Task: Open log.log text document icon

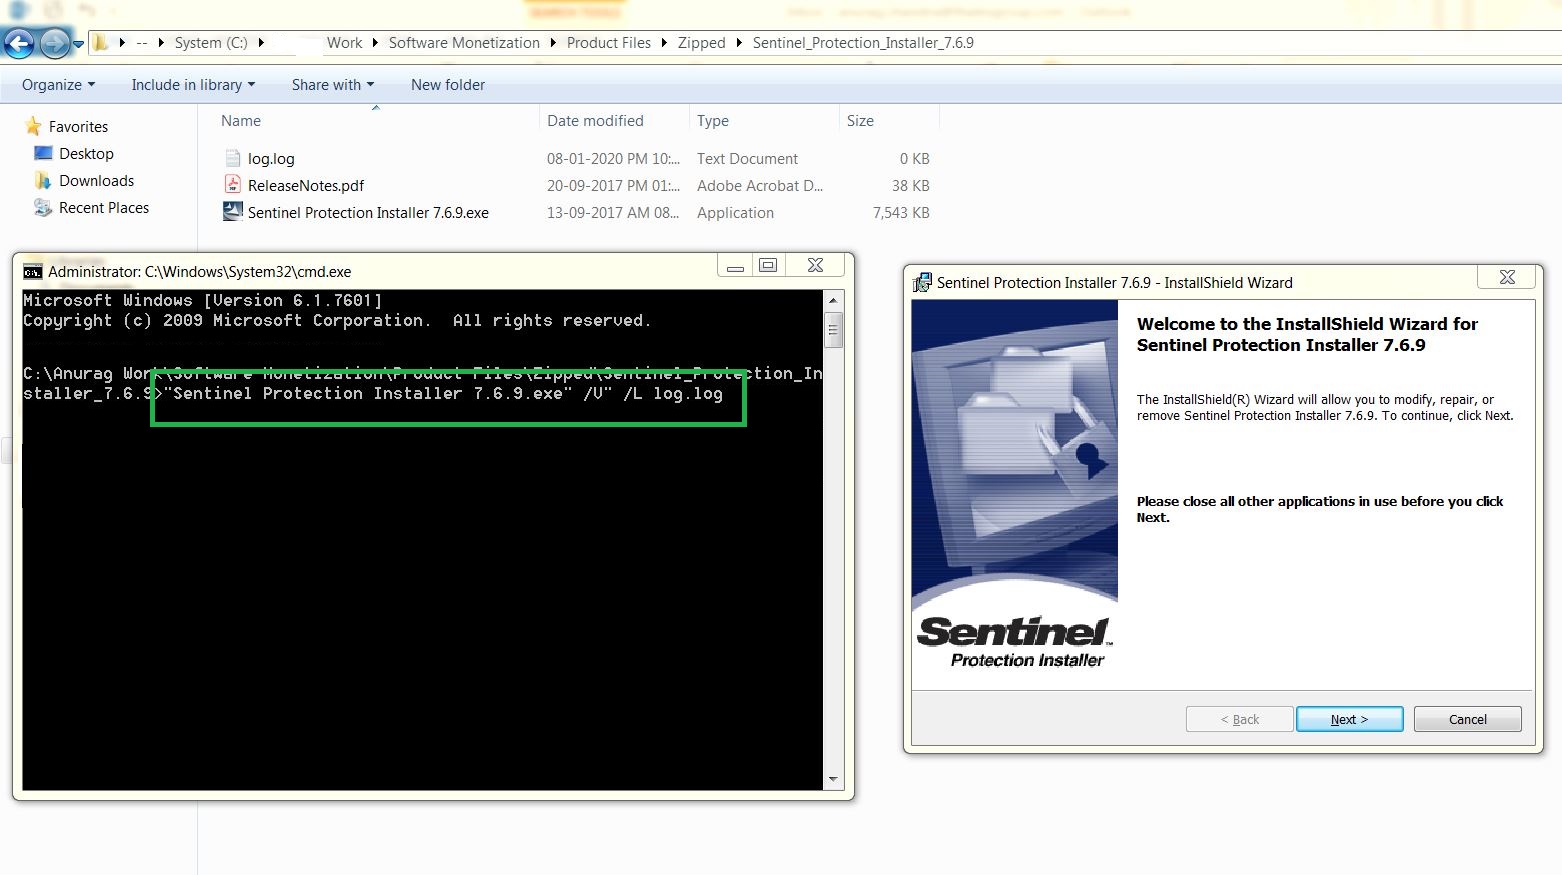Action: click(232, 157)
